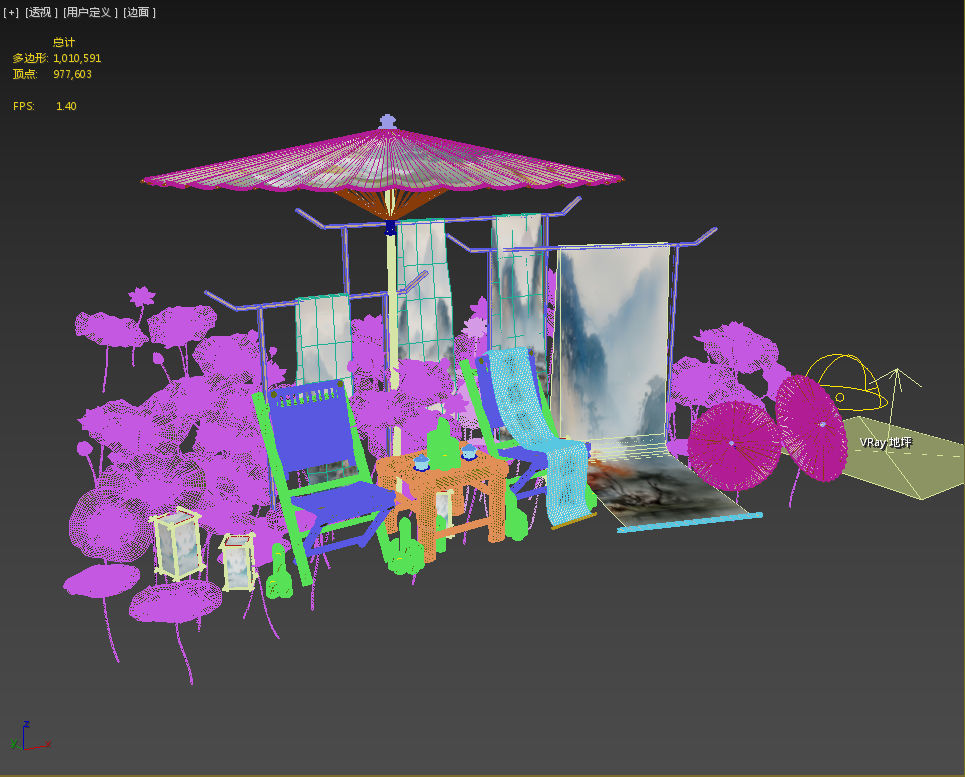Select the taller paper lantern beside the lotus leaves
The height and width of the screenshot is (777, 965).
tap(178, 543)
